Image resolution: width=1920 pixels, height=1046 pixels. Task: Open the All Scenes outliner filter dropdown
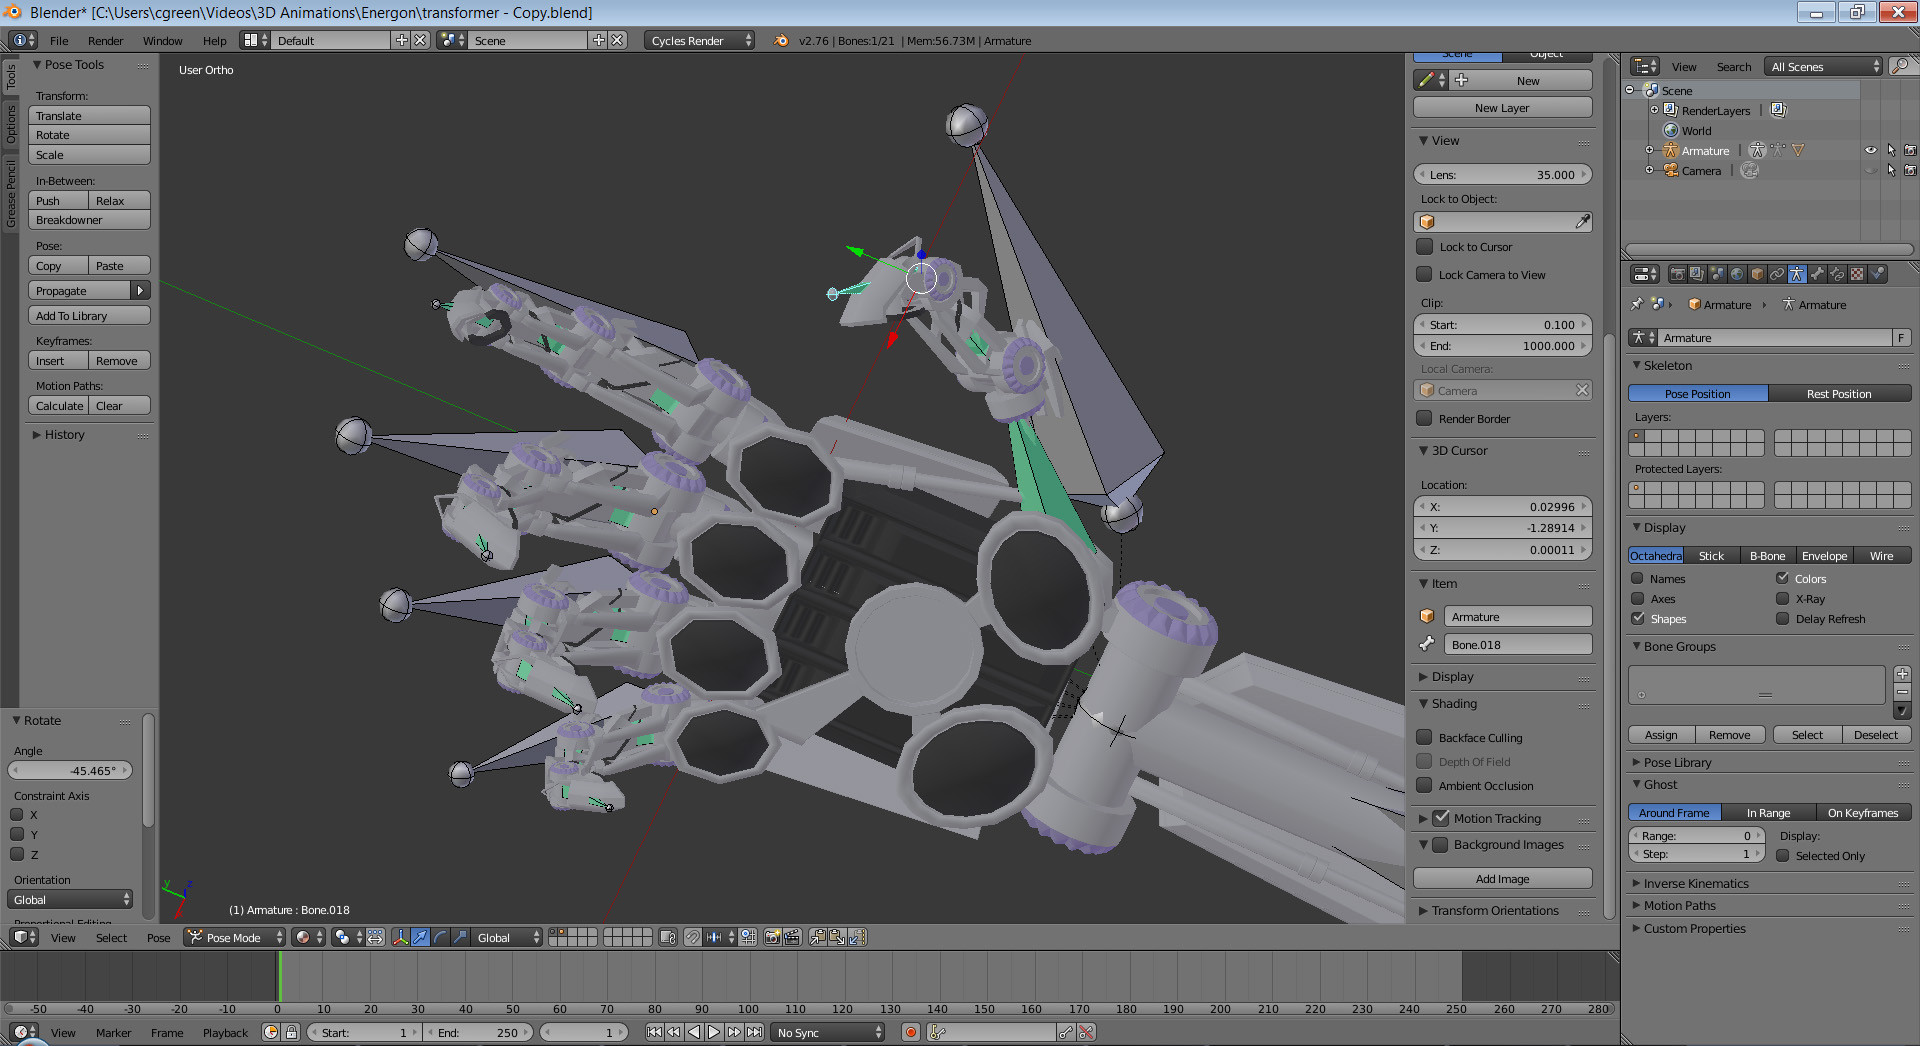point(1824,66)
